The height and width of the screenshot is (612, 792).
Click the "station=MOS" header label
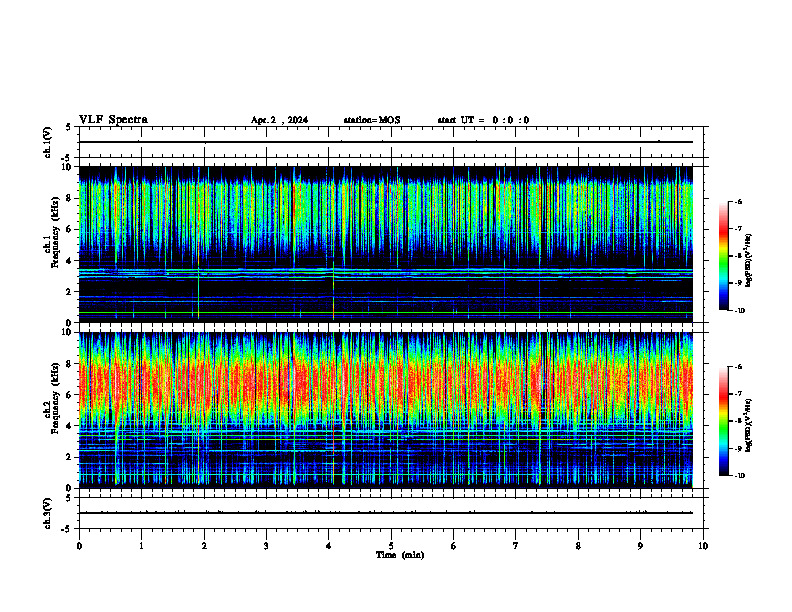372,120
